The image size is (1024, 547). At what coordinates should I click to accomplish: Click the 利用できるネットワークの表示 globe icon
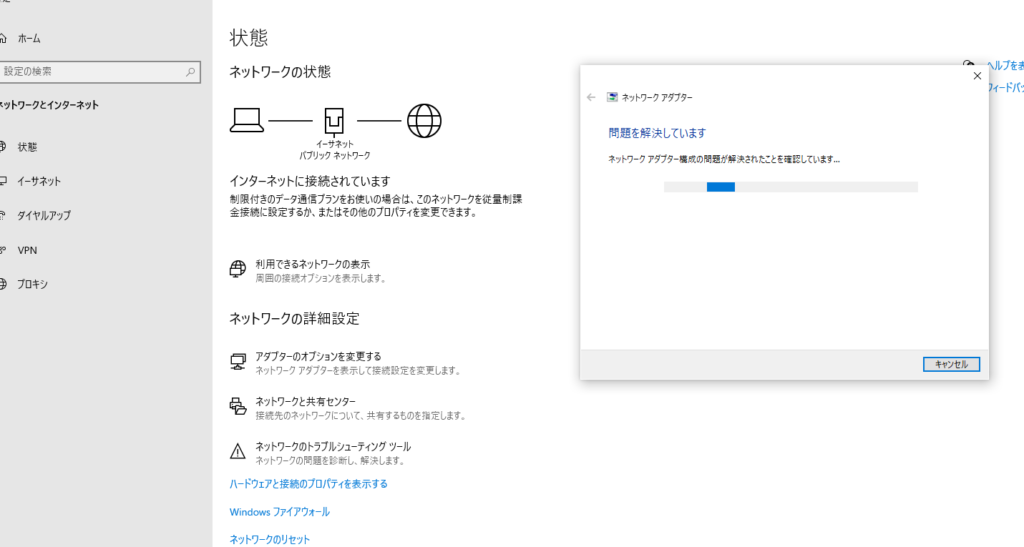point(238,269)
